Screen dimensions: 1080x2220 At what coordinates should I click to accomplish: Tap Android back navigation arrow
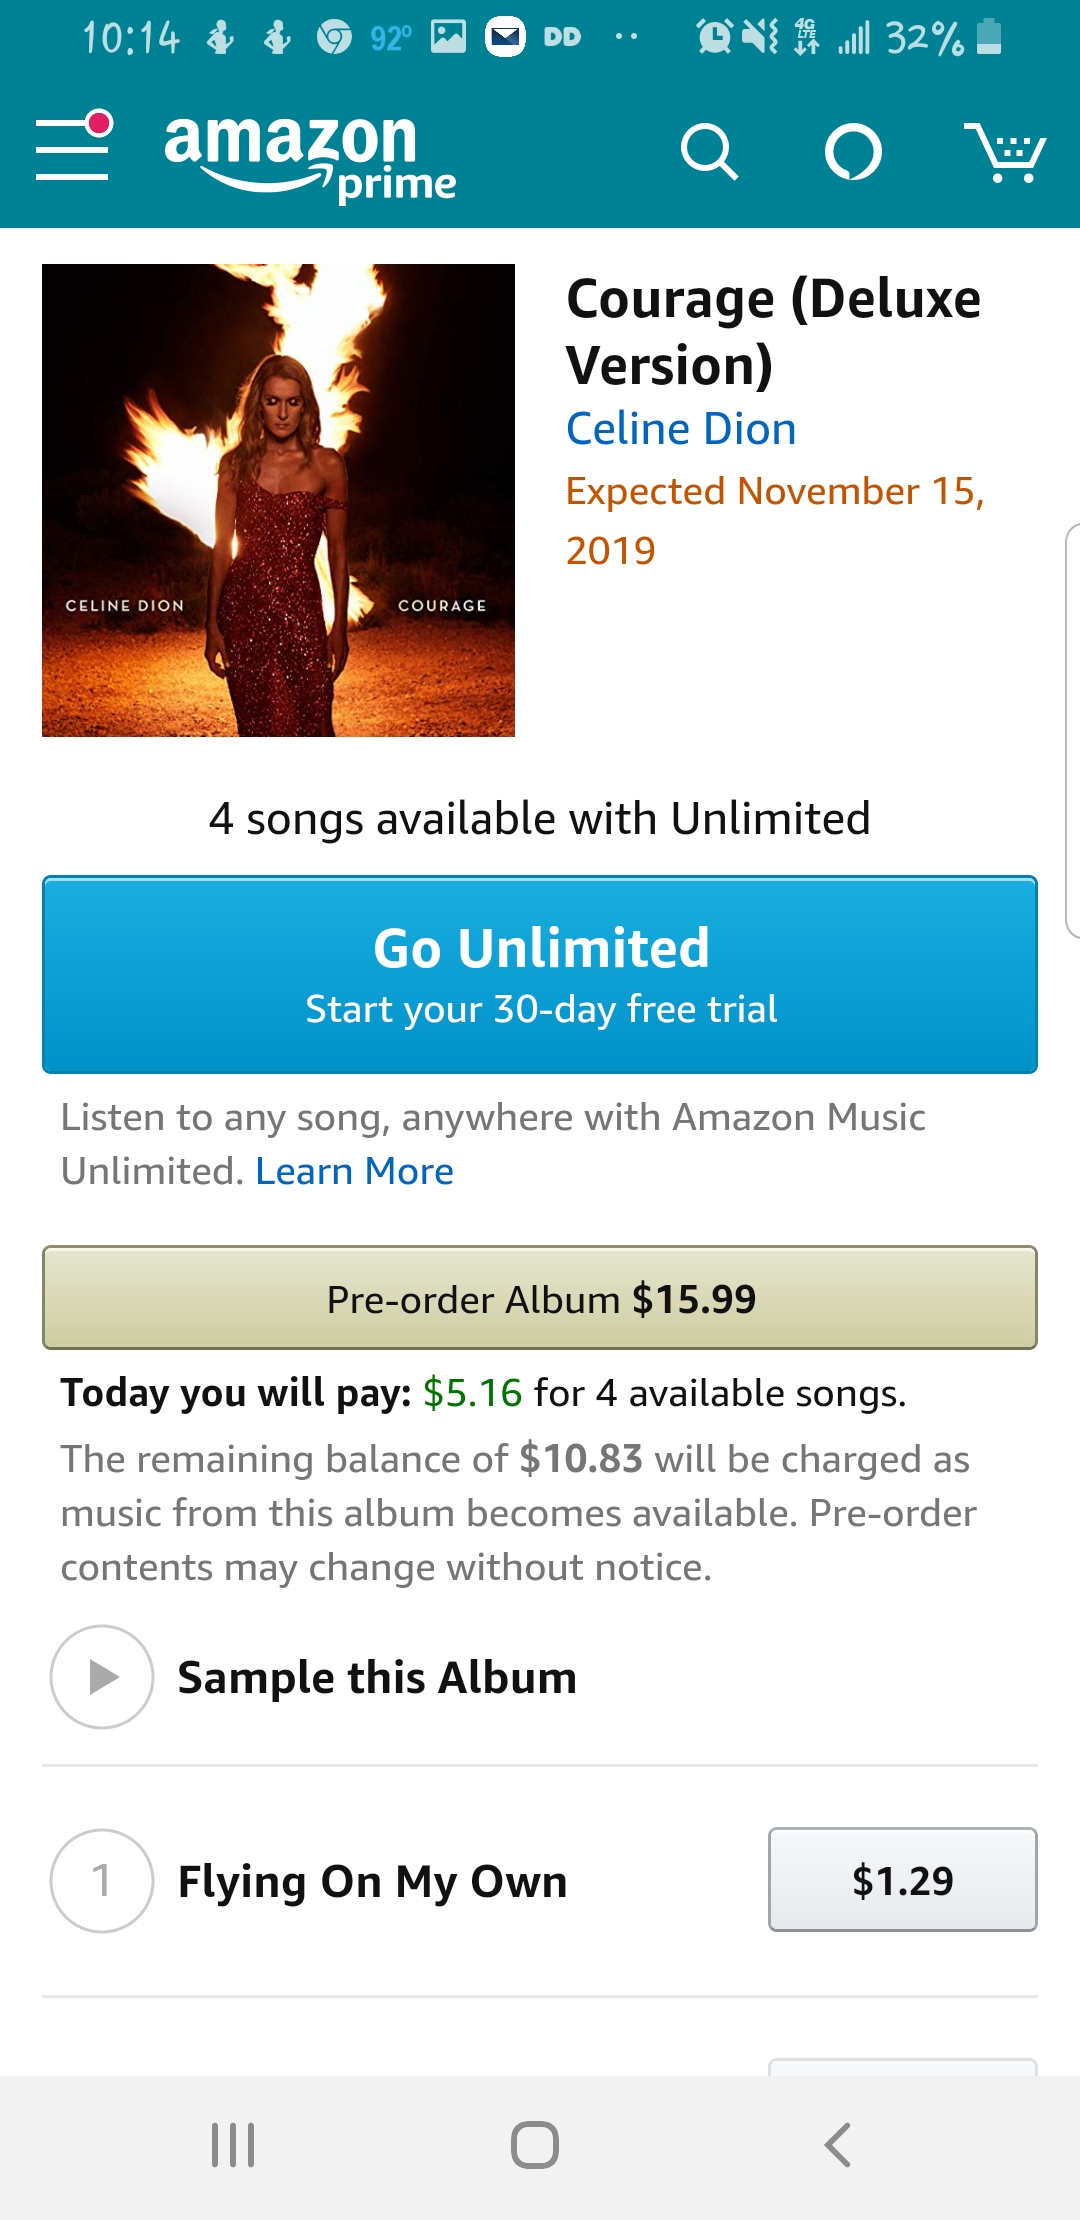point(837,2145)
